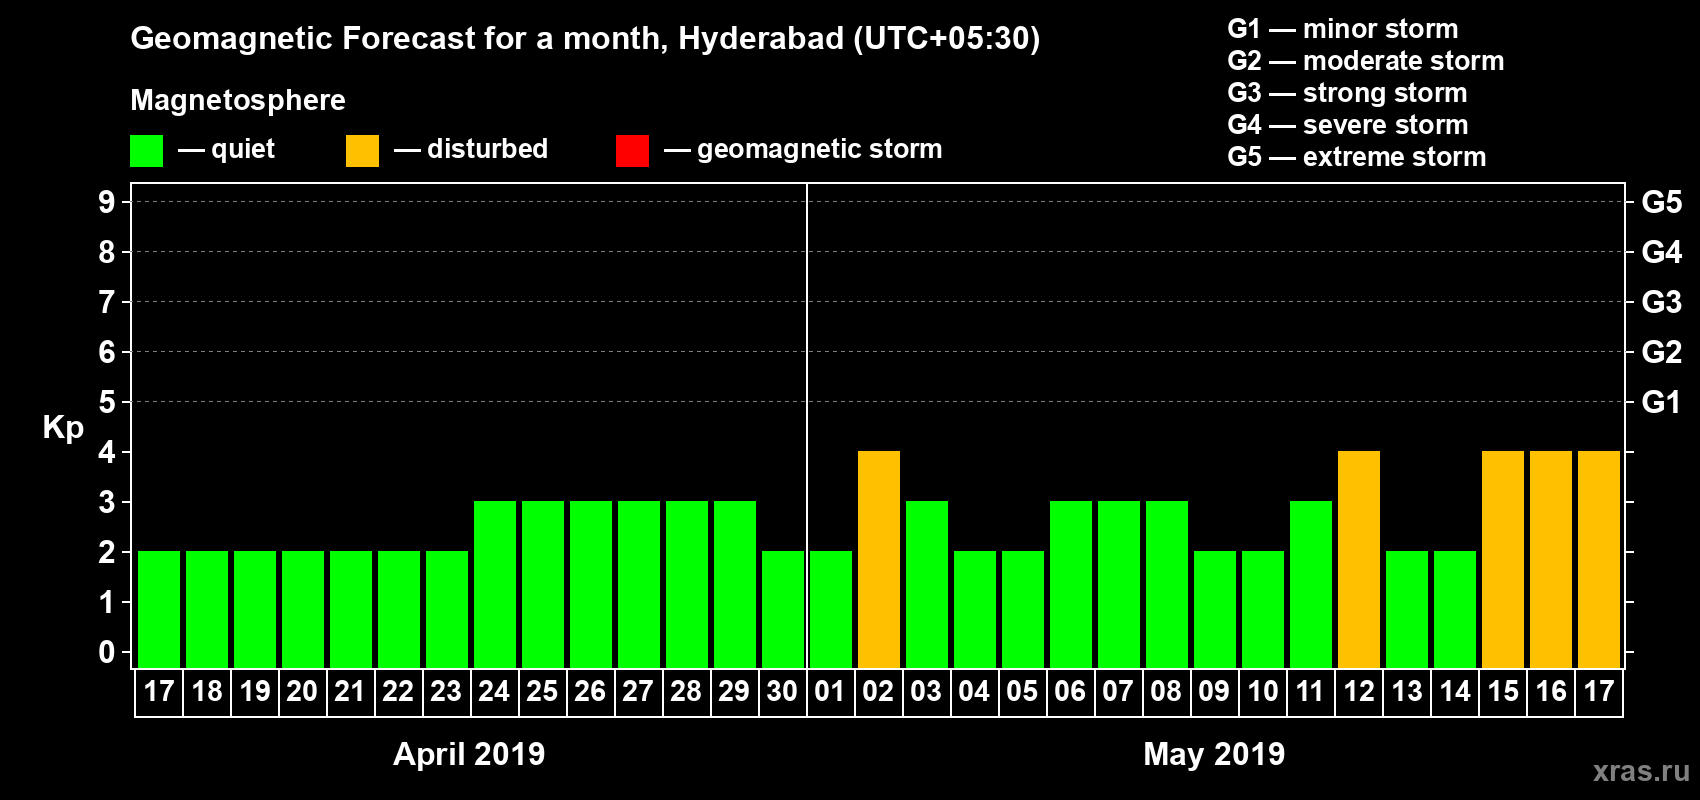Screen dimensions: 1700x800
Task: Click the '— geomagnetic storm' legend text
Action: tap(803, 149)
